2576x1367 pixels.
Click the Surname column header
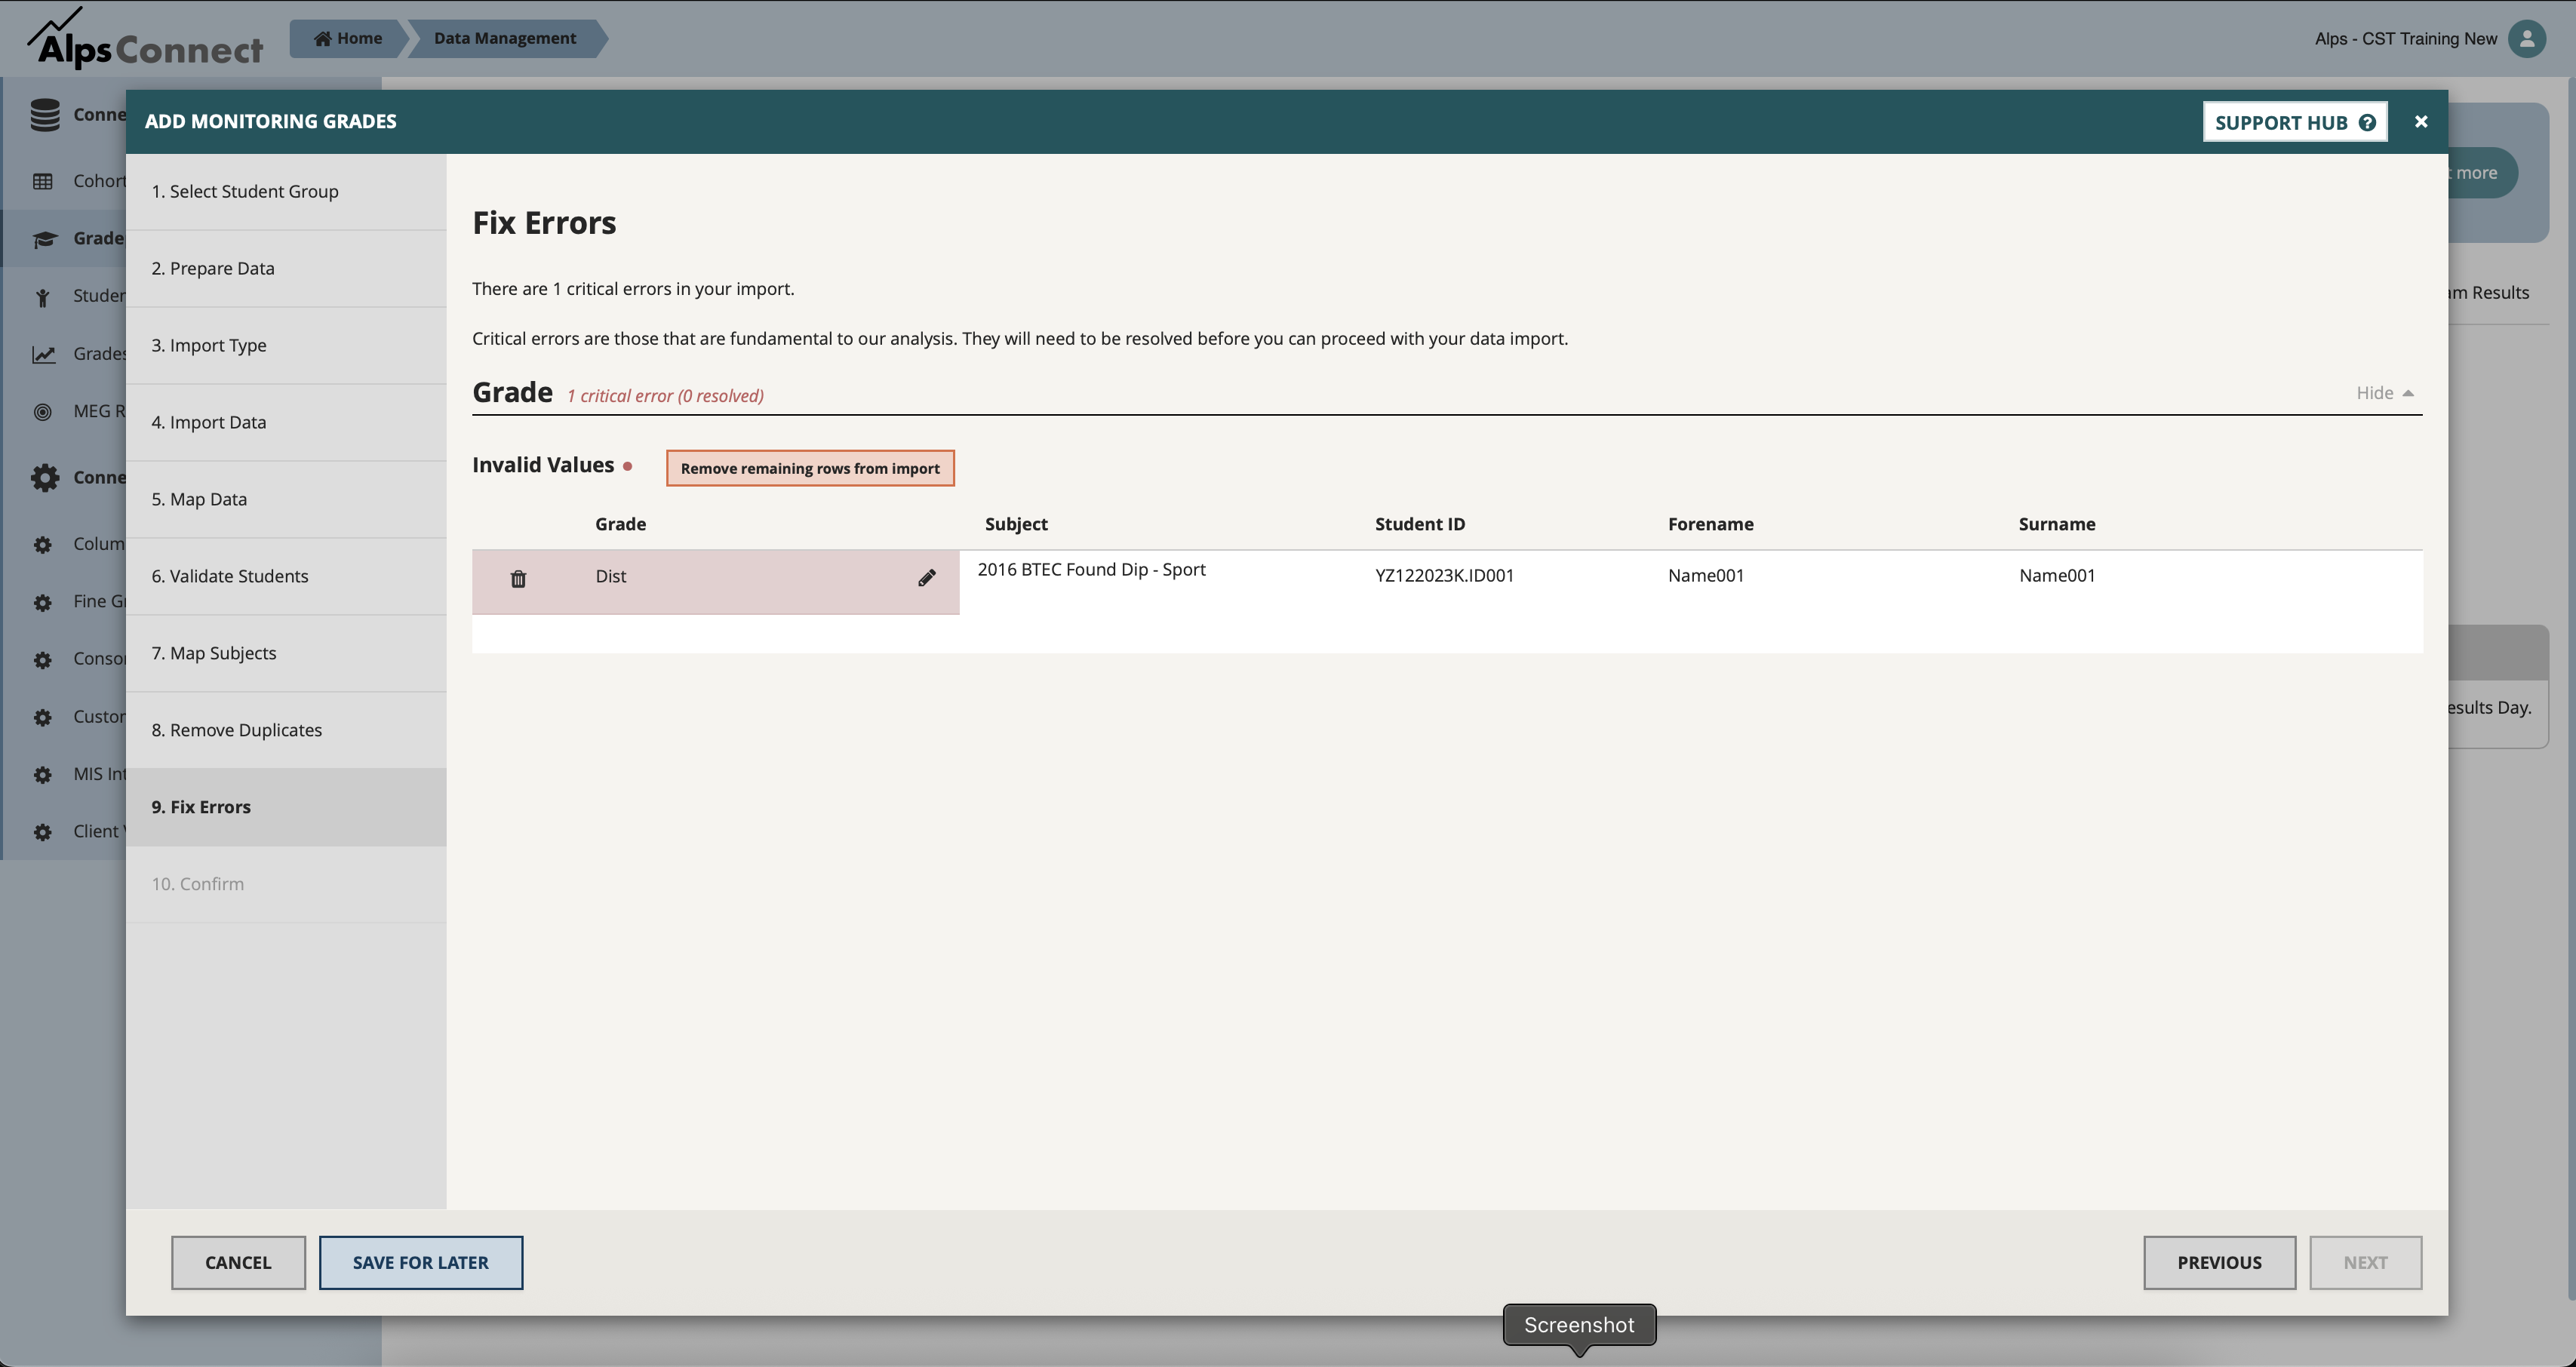2056,524
